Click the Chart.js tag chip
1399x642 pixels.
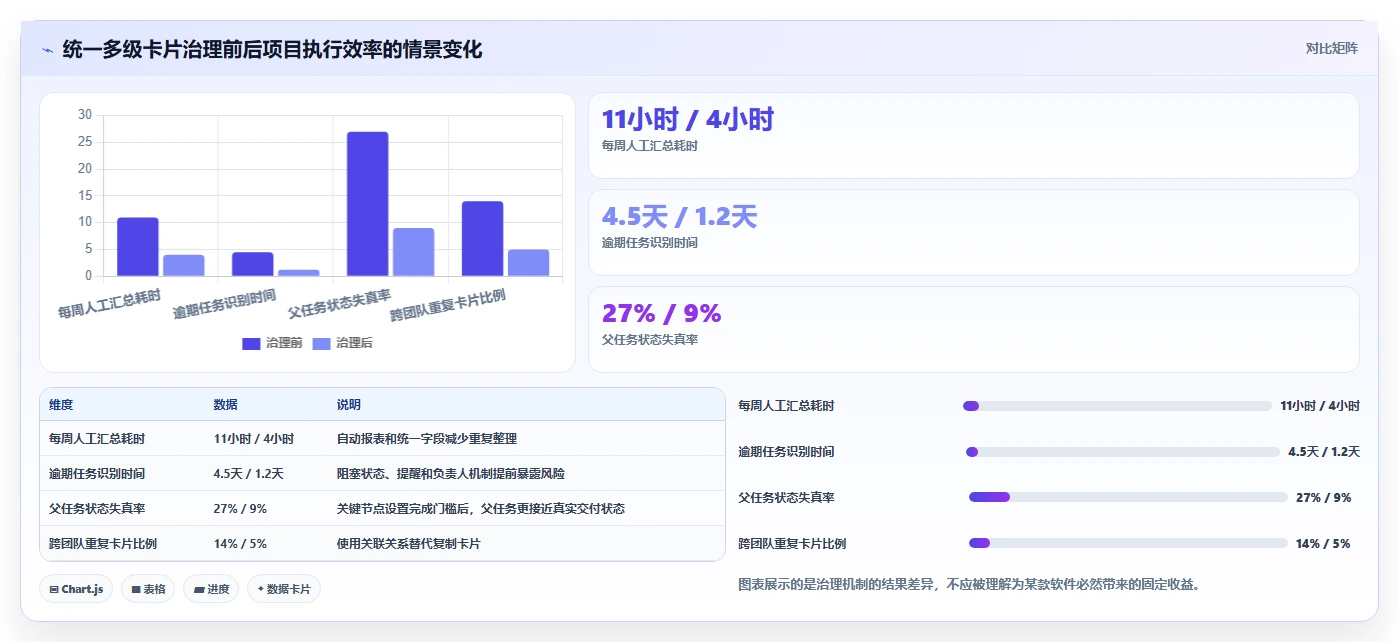click(76, 589)
